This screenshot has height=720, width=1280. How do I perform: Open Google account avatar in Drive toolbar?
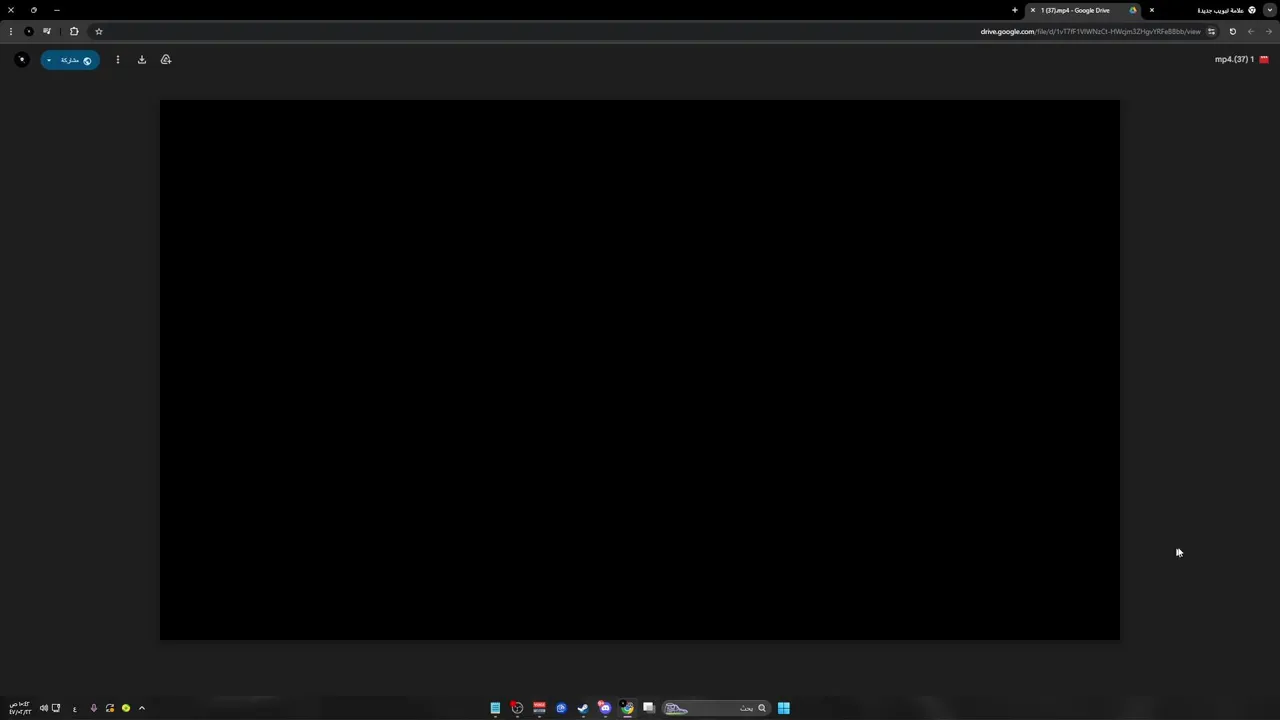22,60
